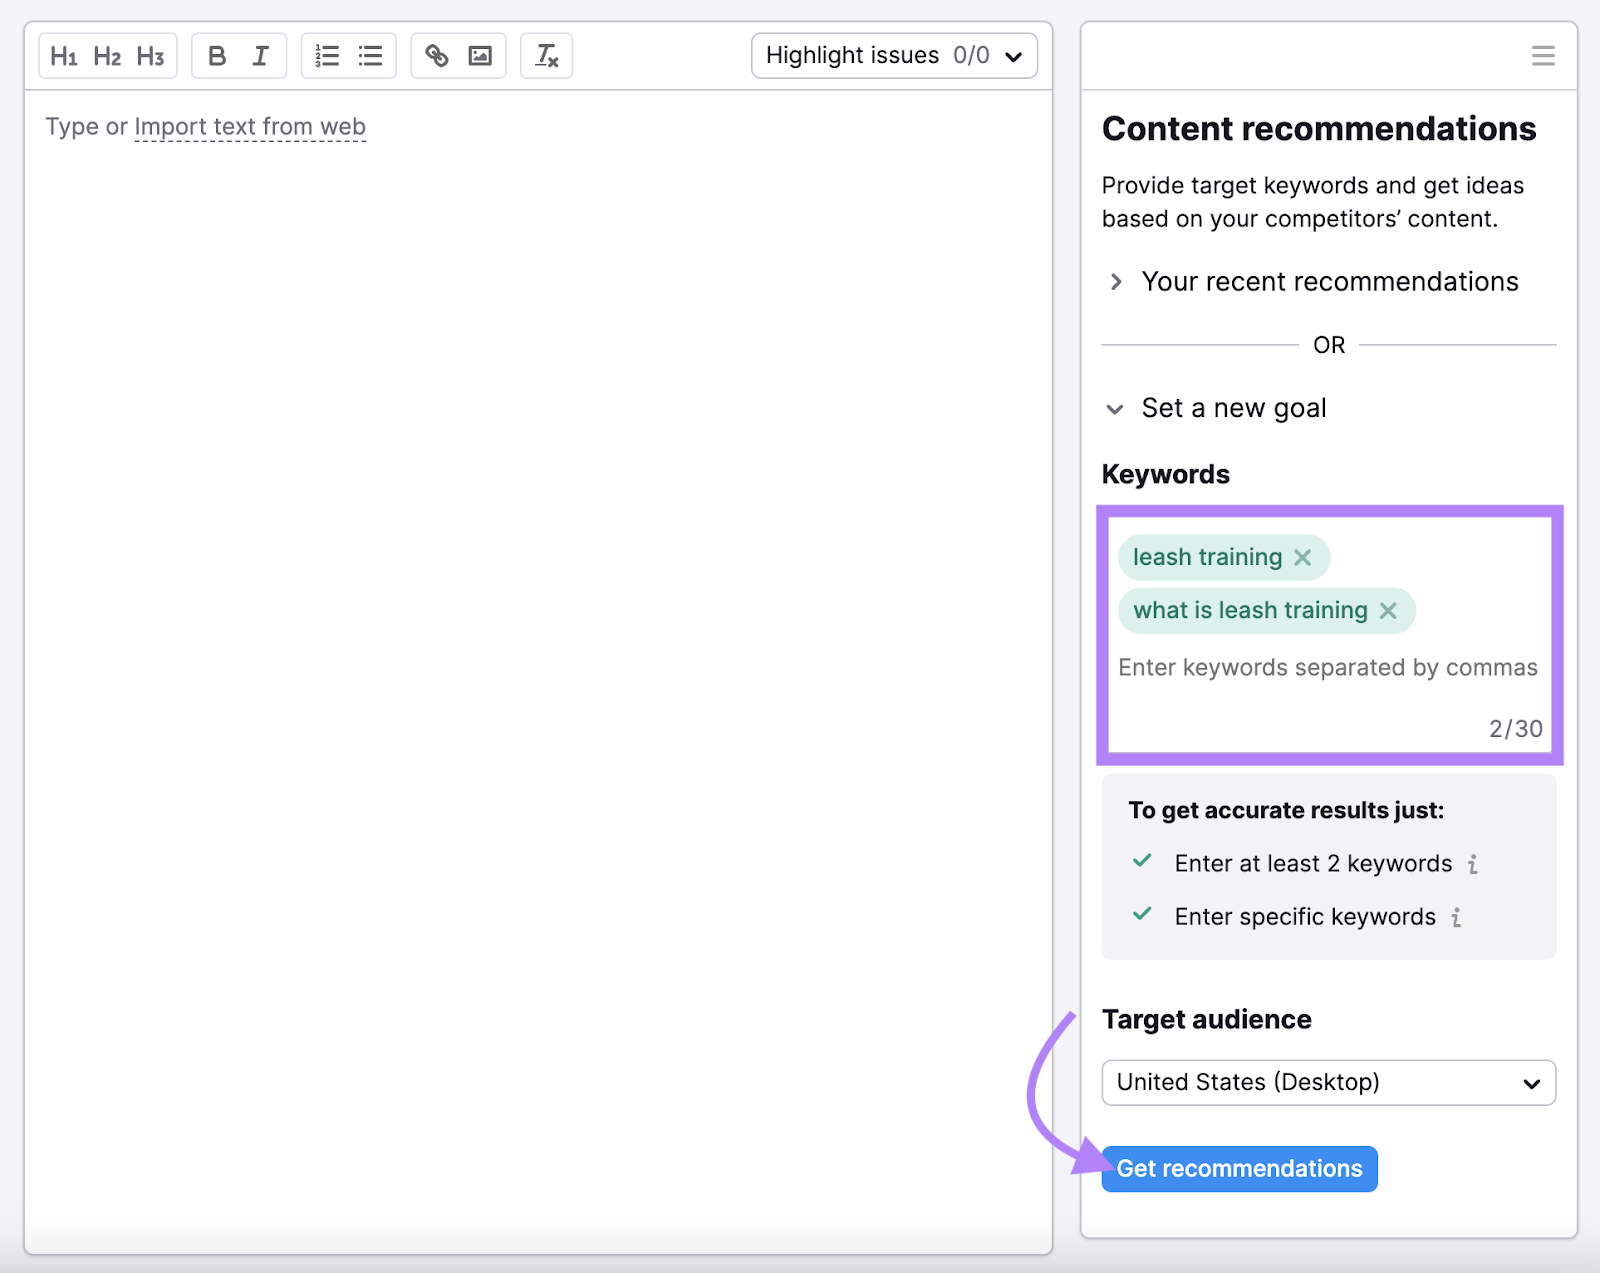Toggle italic text formatting
This screenshot has width=1600, height=1273.
[x=261, y=56]
